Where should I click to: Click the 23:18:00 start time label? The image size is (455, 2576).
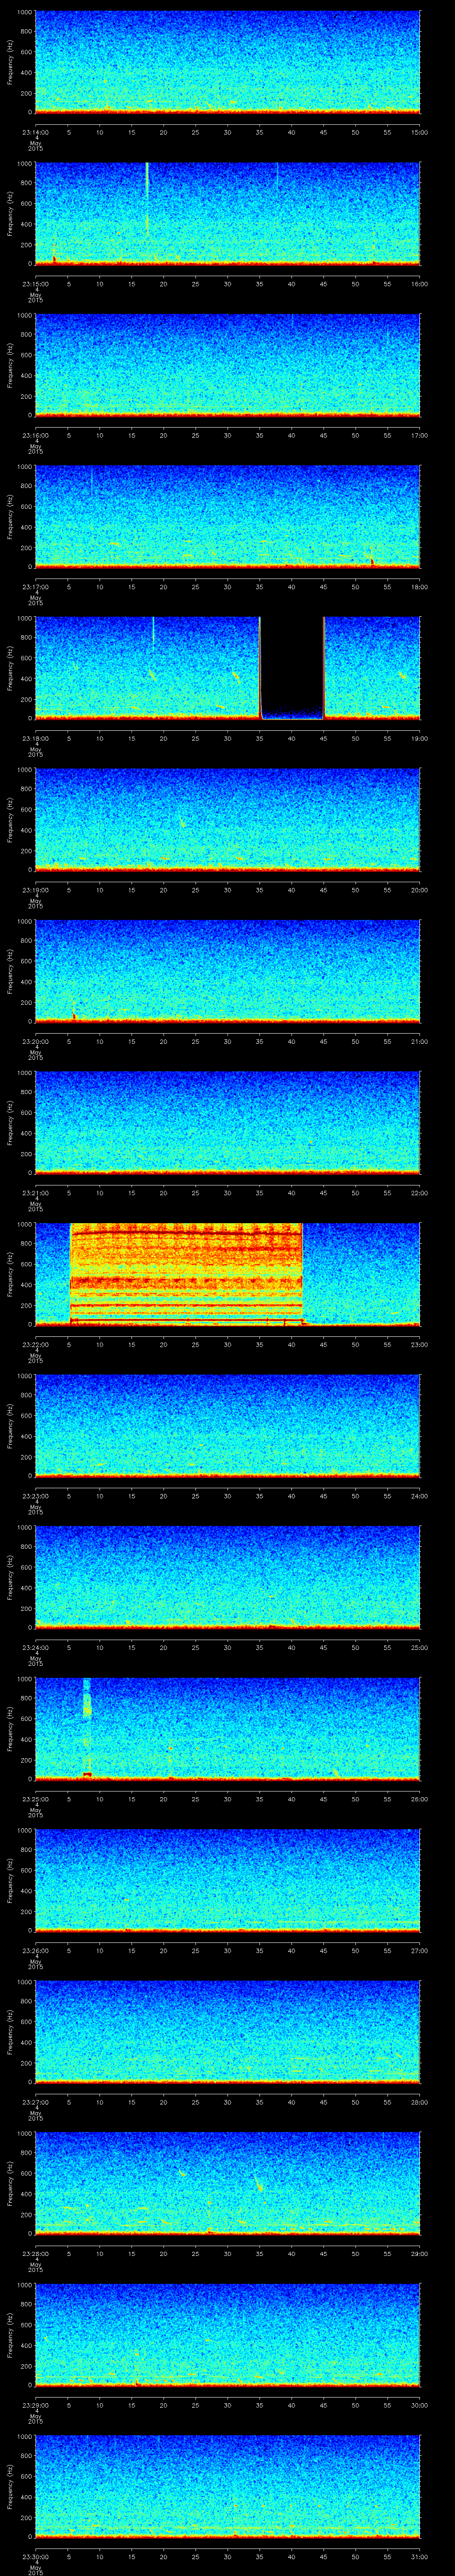point(35,738)
